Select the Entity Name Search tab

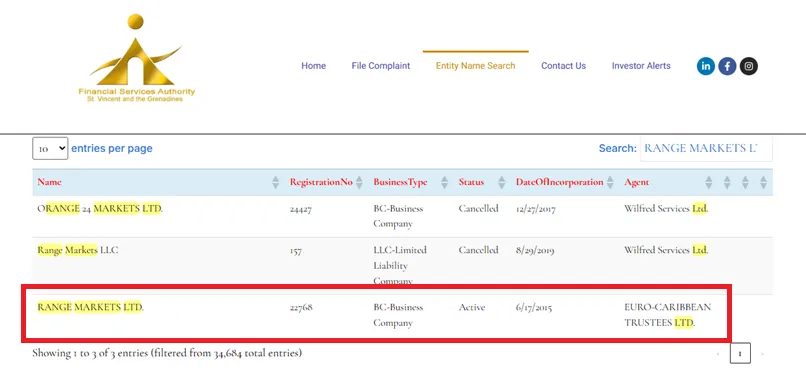(475, 66)
